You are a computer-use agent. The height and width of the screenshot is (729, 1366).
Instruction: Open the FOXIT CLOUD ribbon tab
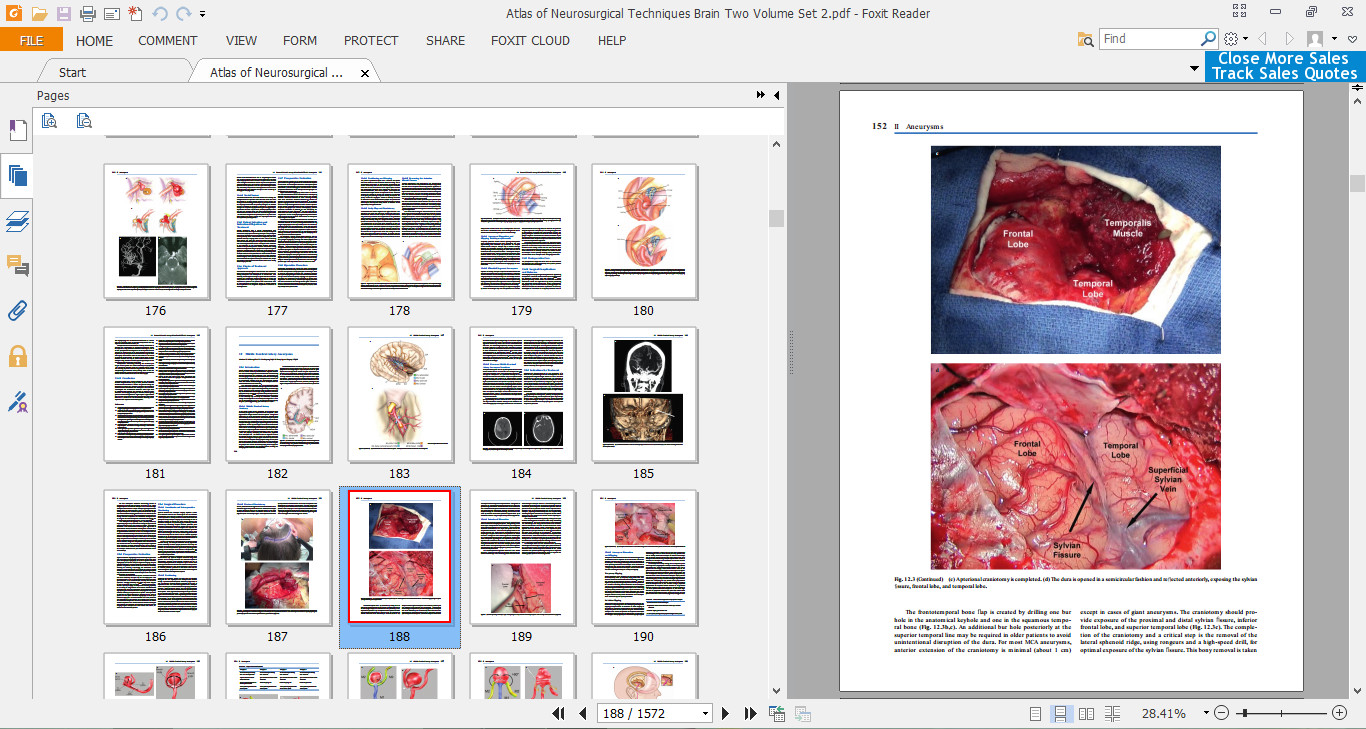point(530,40)
